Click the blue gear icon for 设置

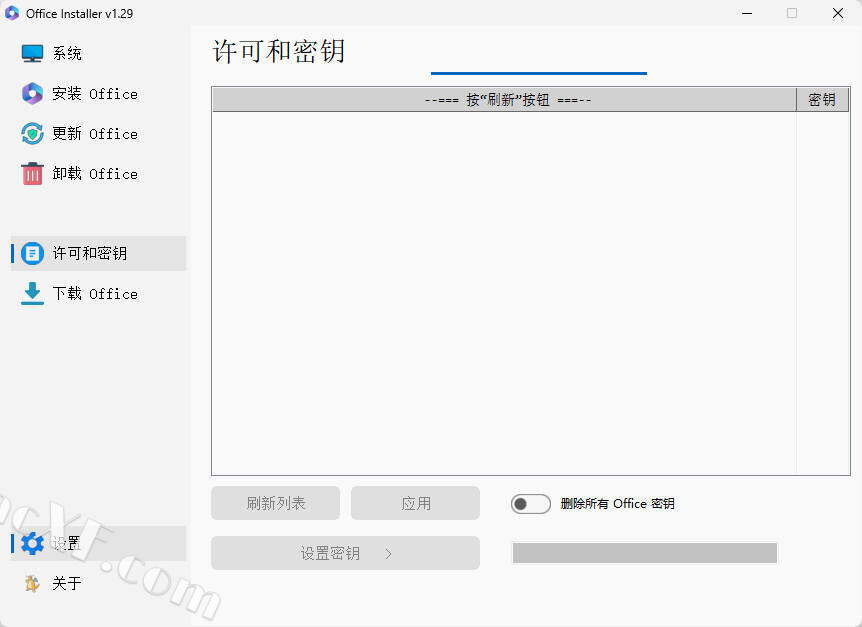tap(32, 543)
